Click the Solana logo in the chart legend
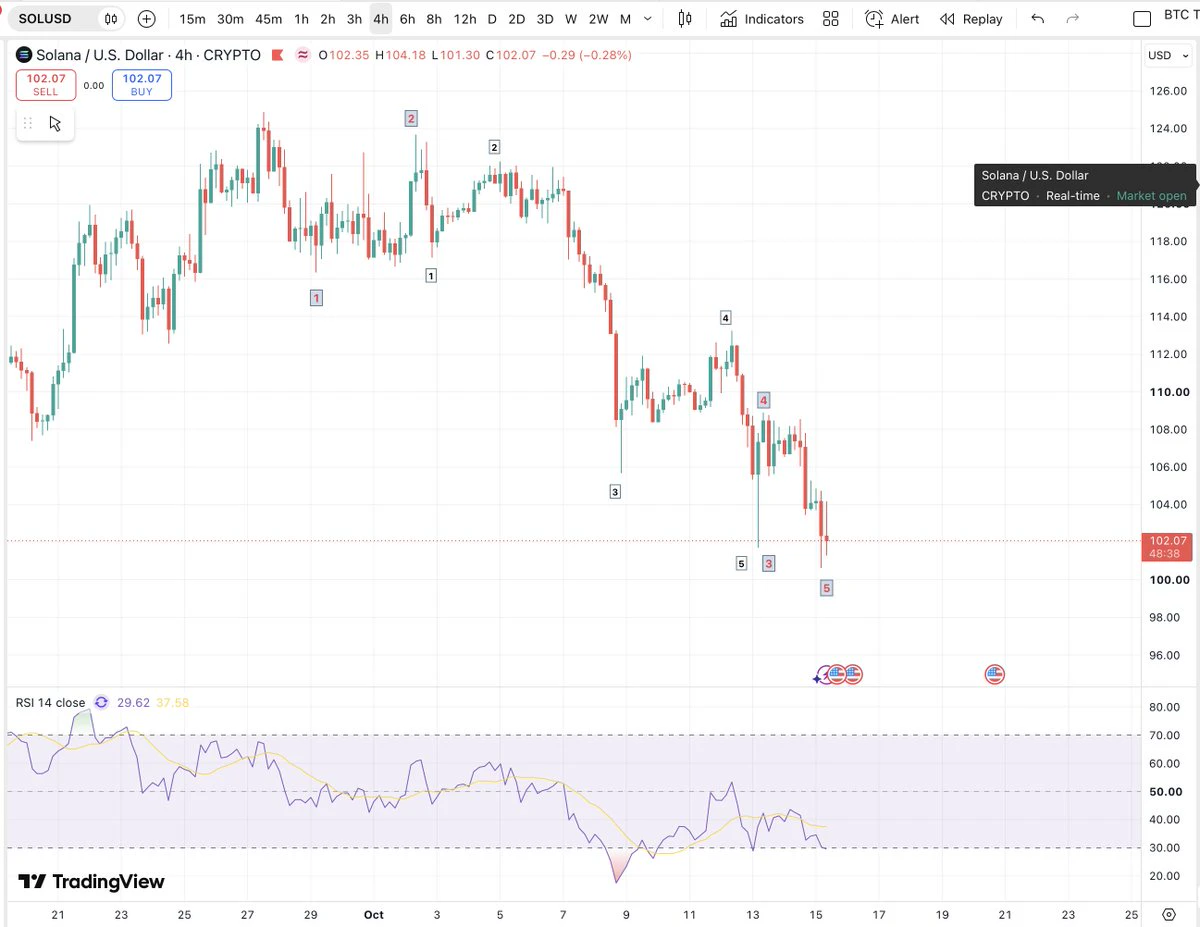Viewport: 1200px width, 927px height. [x=24, y=55]
